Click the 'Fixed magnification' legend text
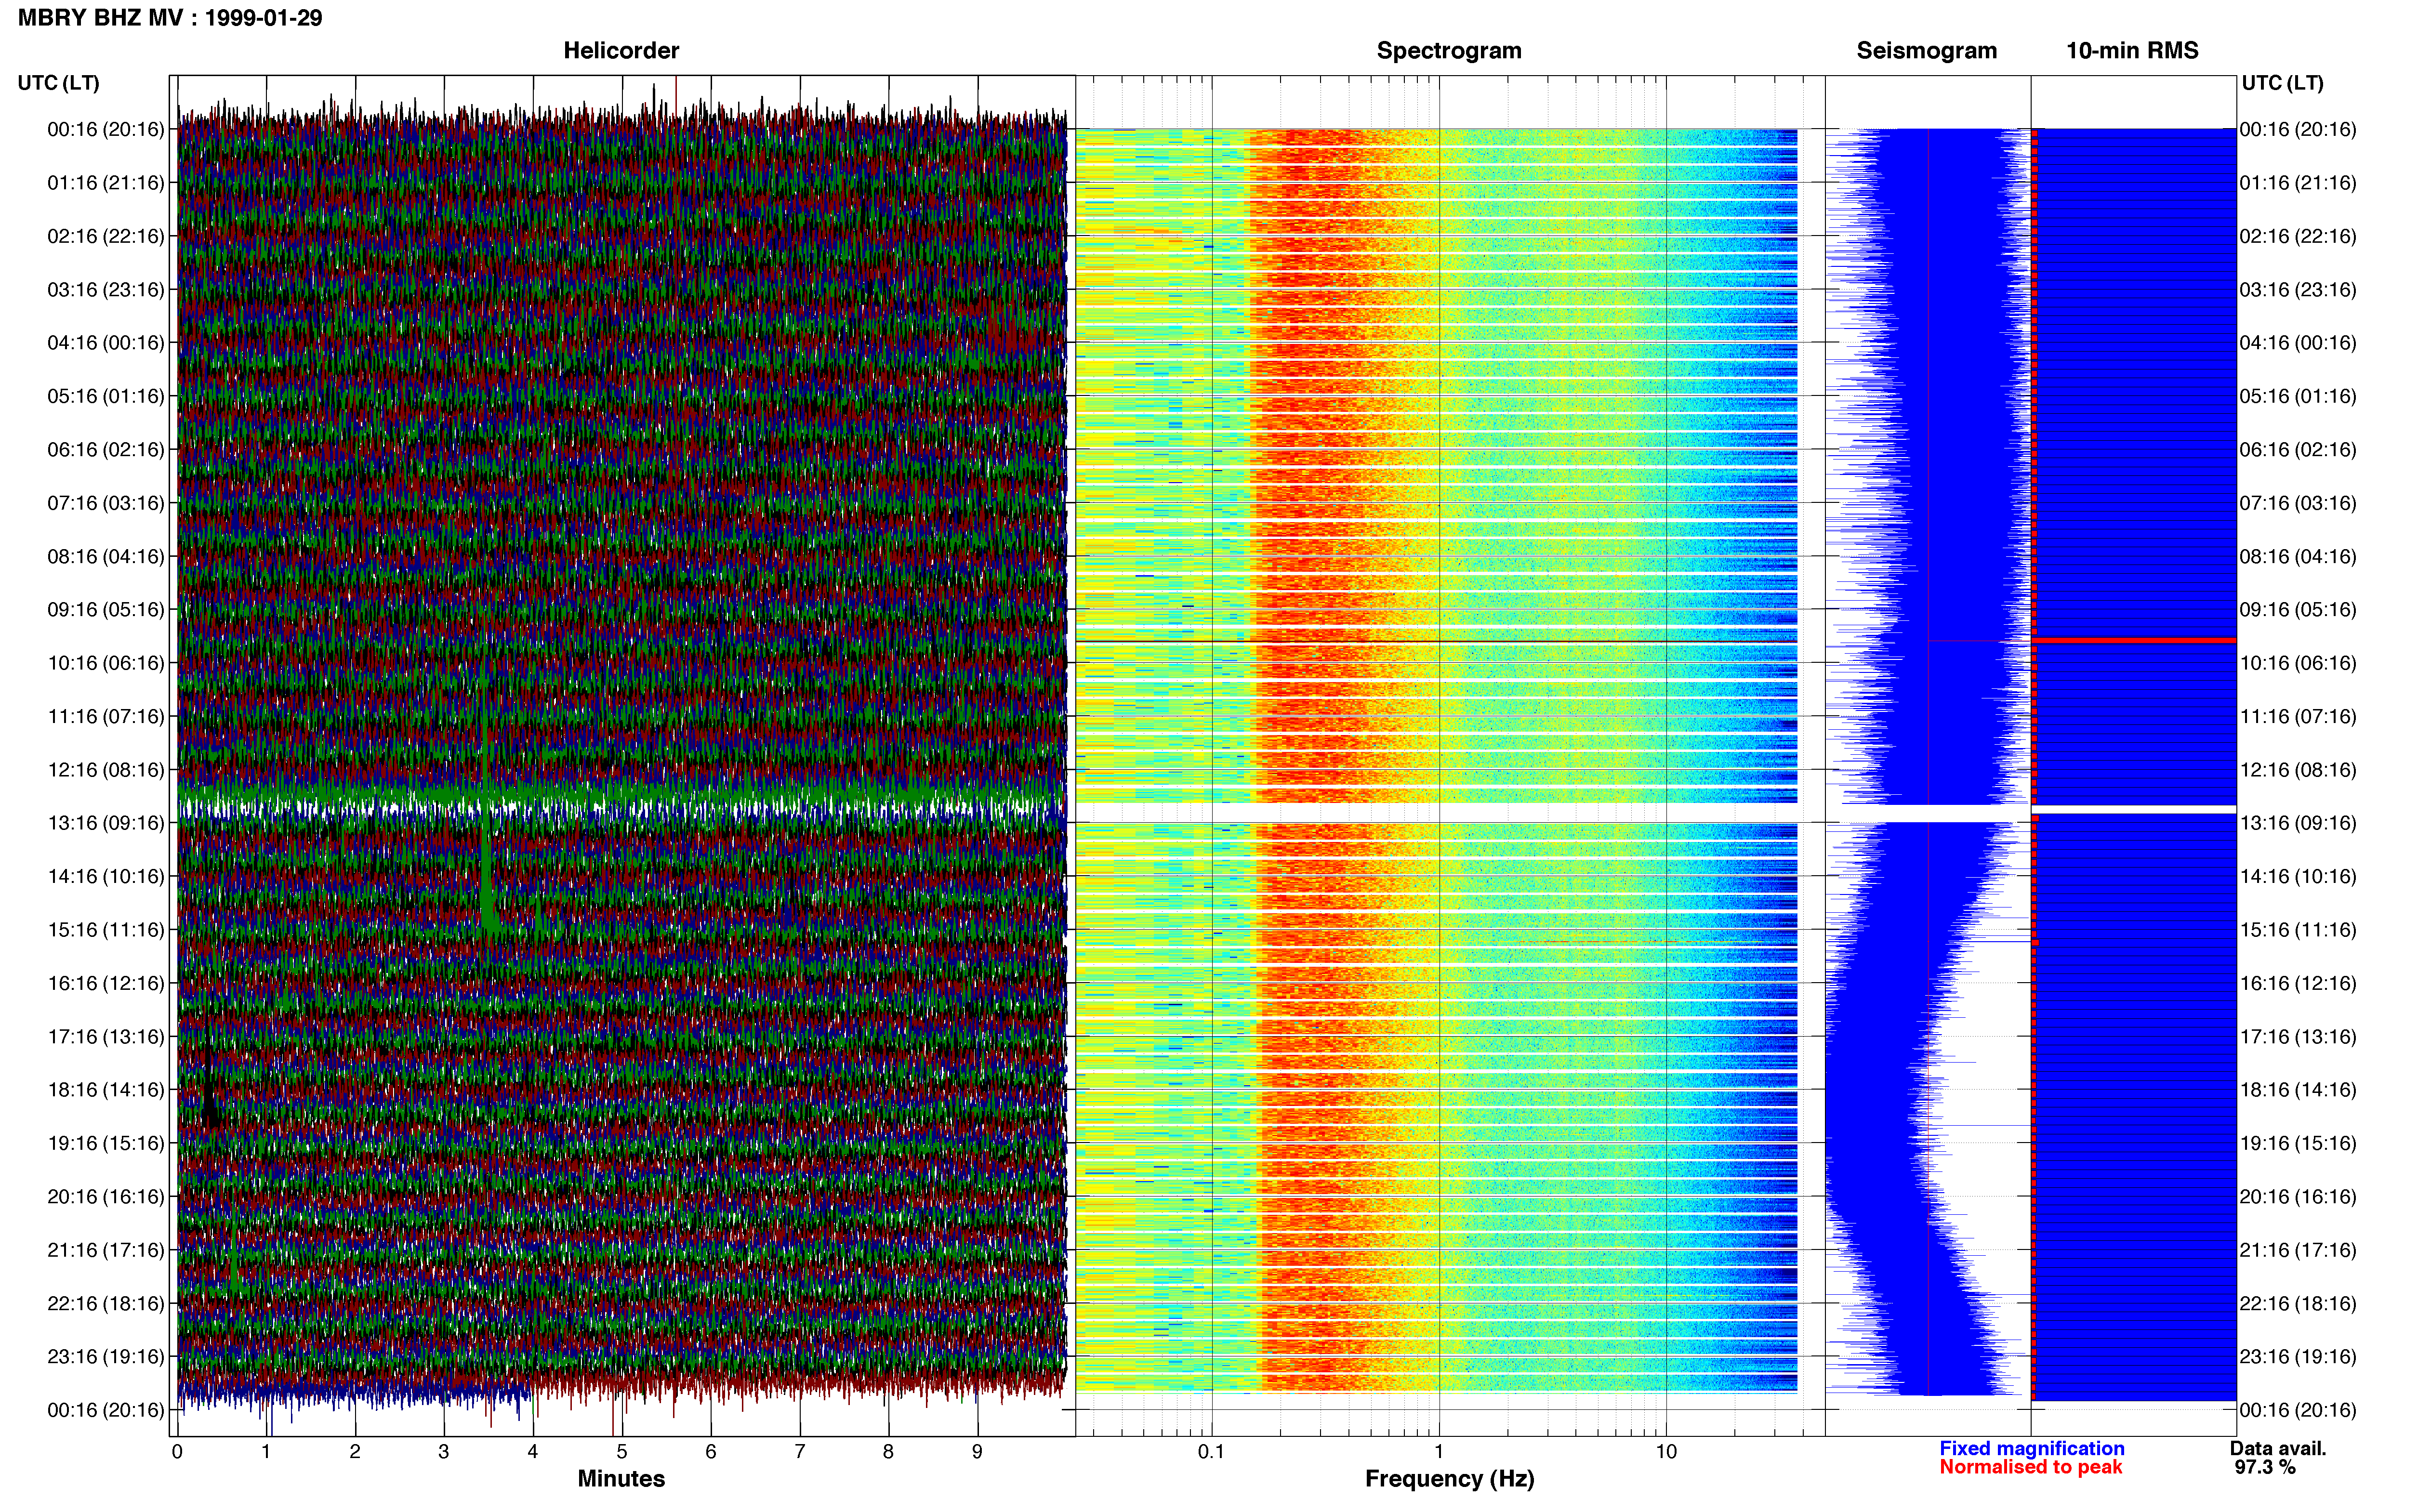The height and width of the screenshot is (1512, 2418). pos(2031,1448)
